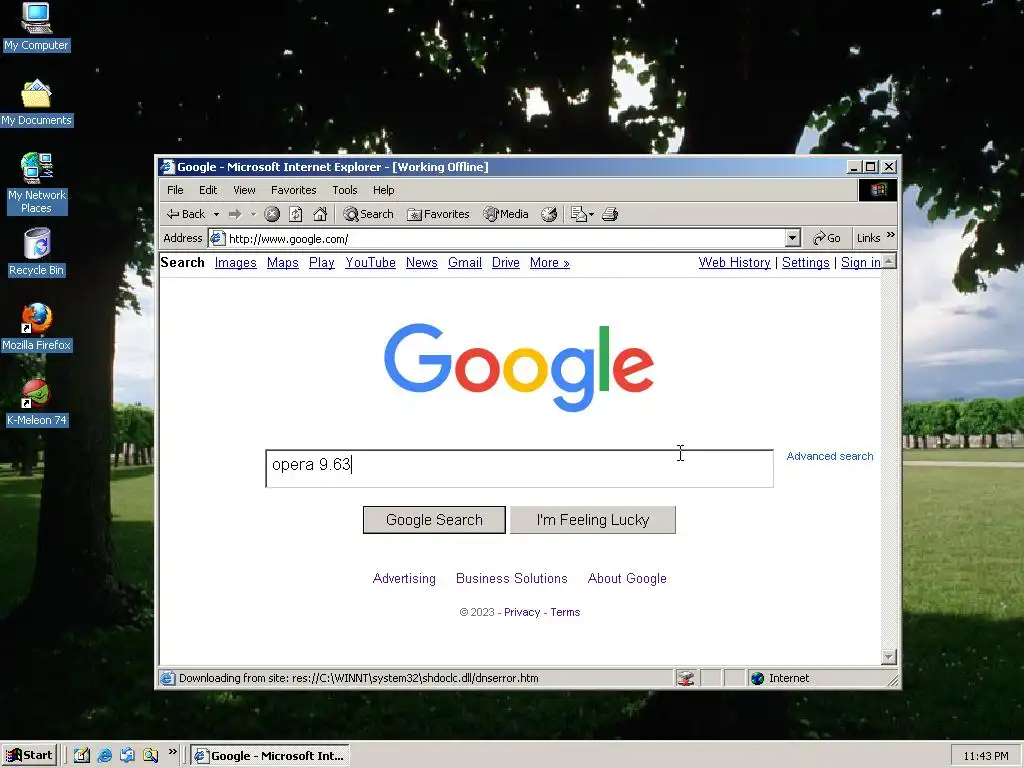
Task: Open the Search pane from toolbar
Action: [x=368, y=214]
